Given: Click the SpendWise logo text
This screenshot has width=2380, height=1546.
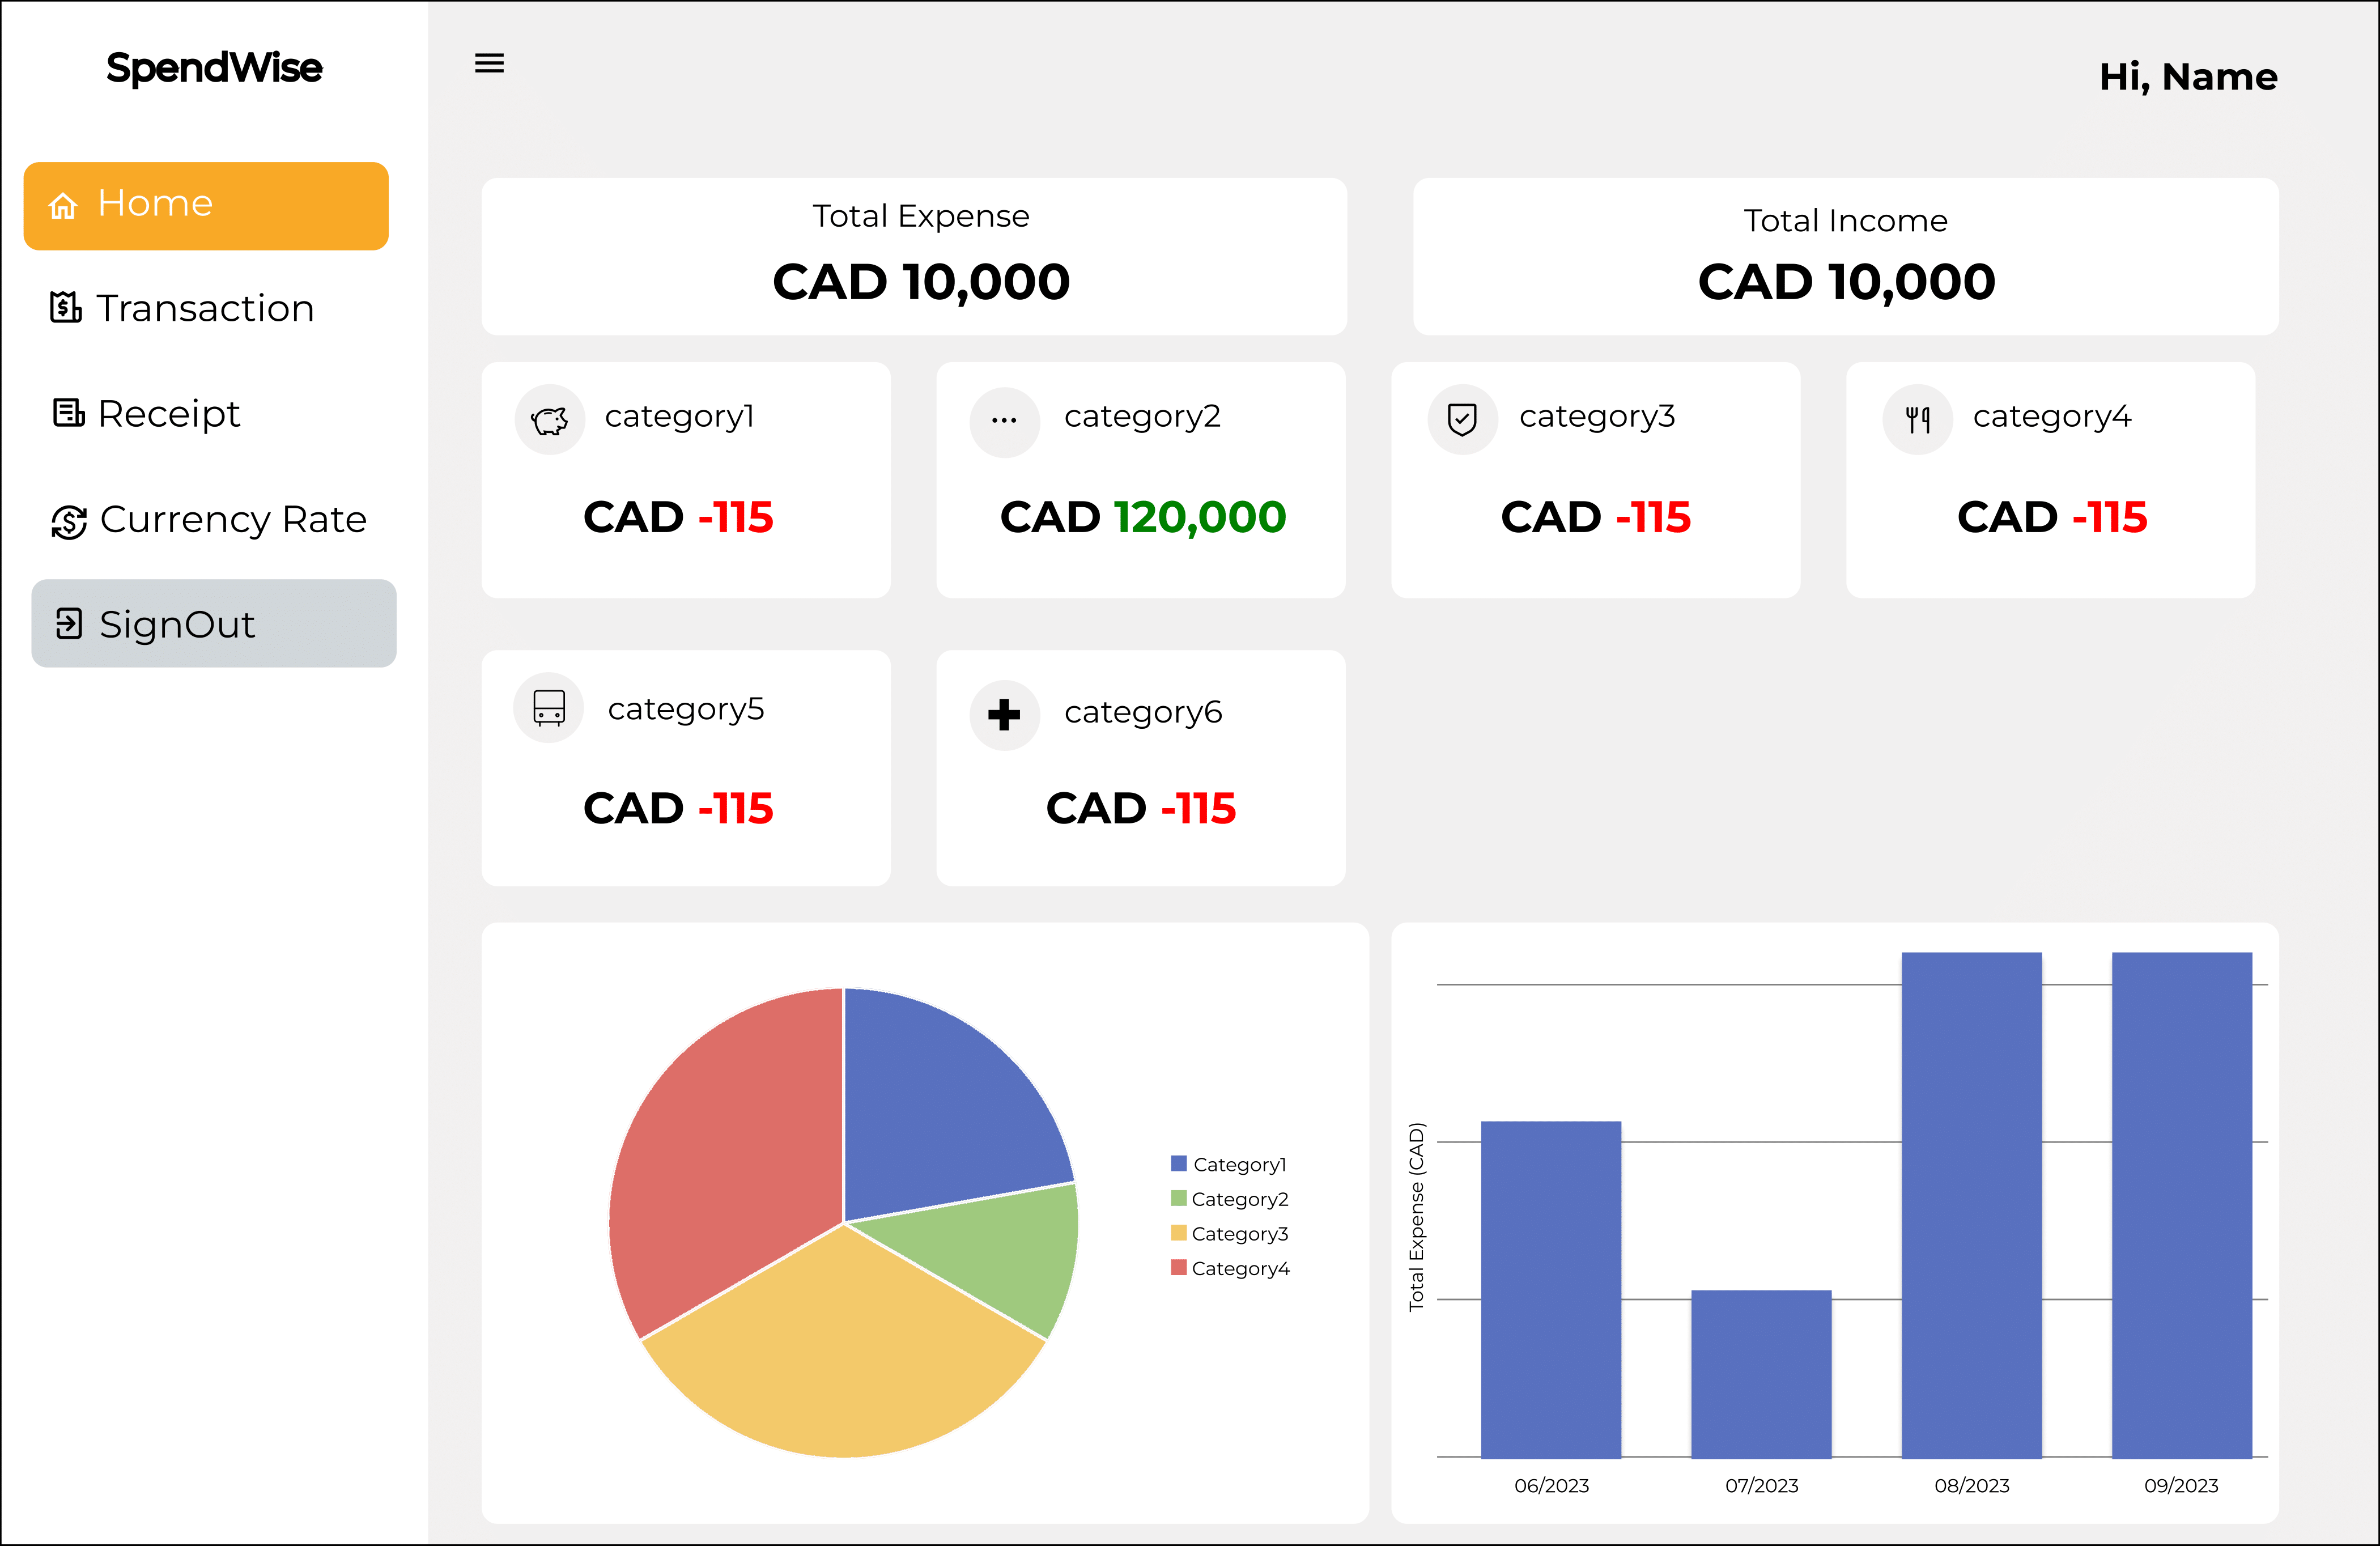Looking at the screenshot, I should point(214,68).
